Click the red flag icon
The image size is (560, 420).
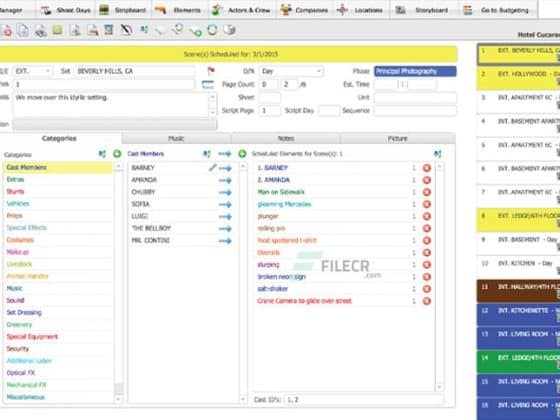(211, 71)
